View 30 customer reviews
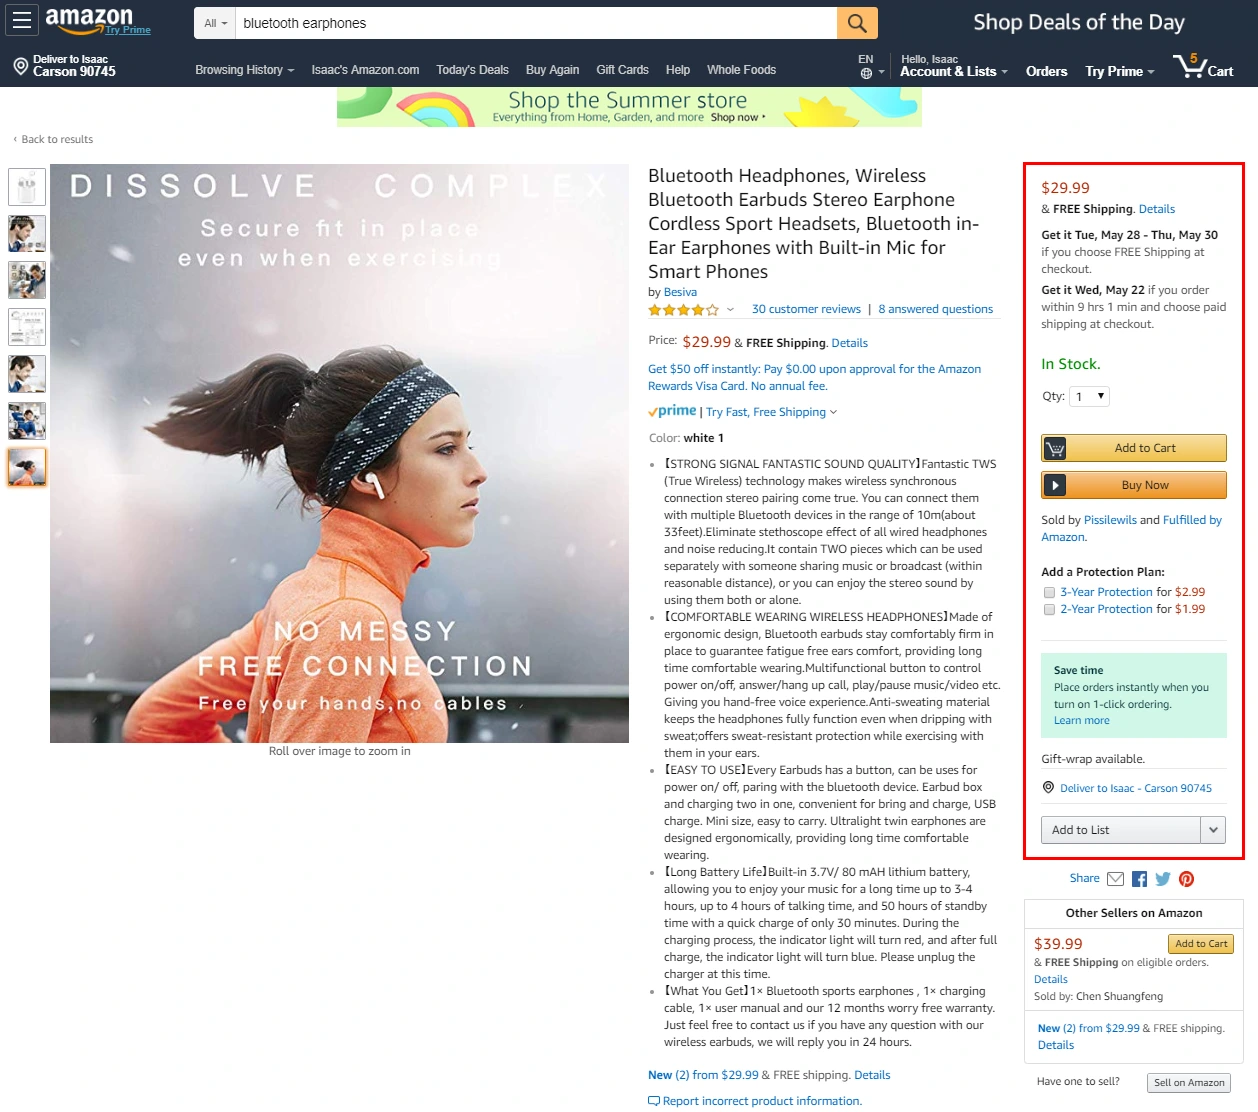This screenshot has width=1258, height=1112. click(x=806, y=309)
